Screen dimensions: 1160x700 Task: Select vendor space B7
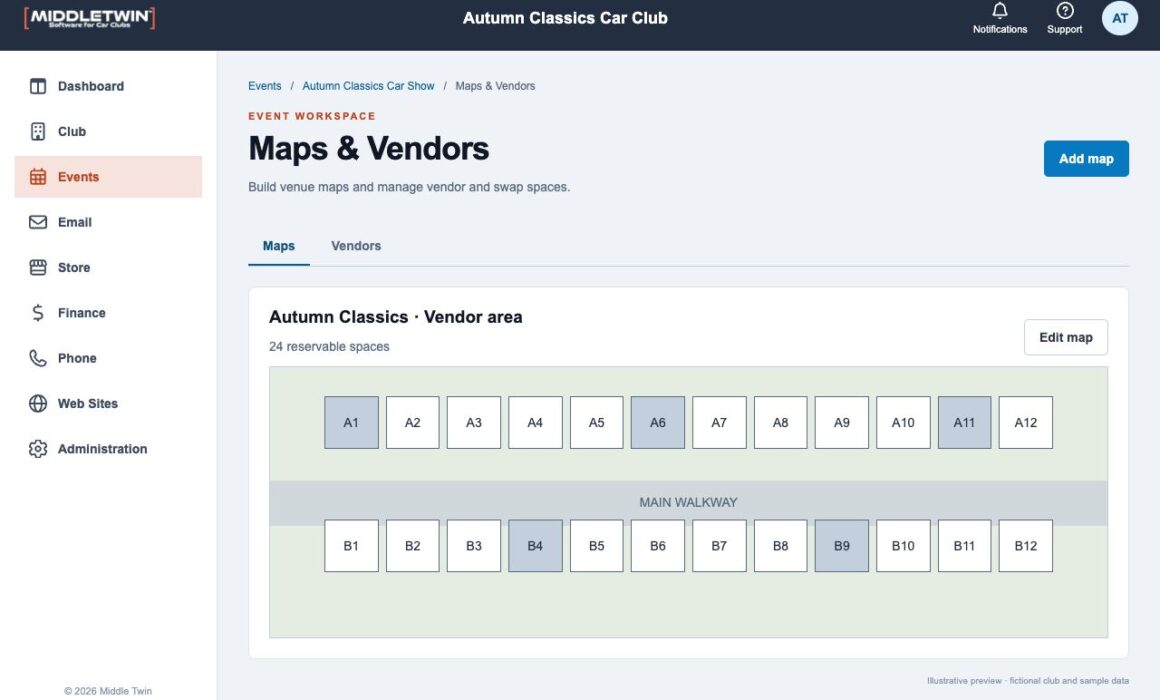(x=719, y=546)
